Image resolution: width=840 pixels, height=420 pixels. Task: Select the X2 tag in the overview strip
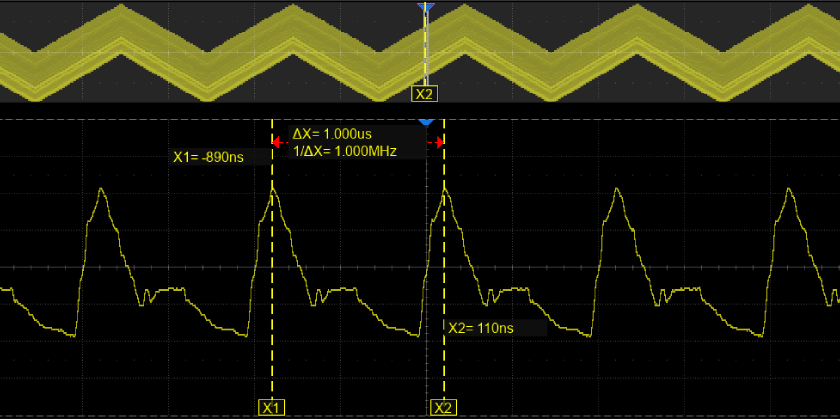(x=425, y=94)
